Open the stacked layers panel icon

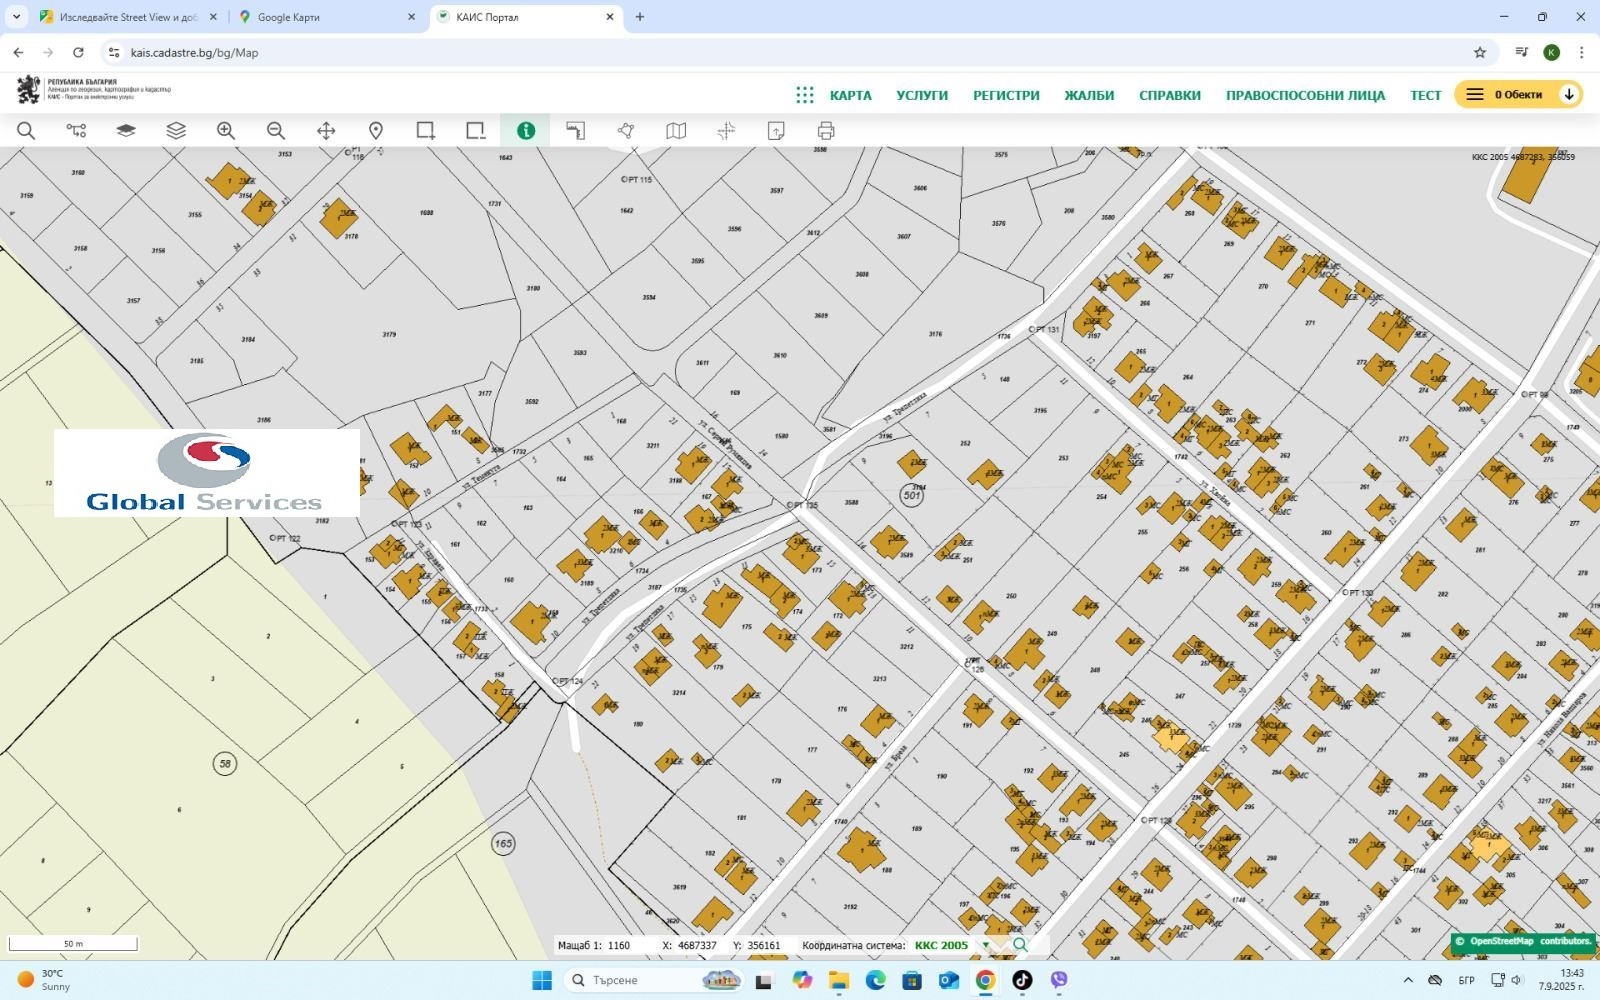176,131
